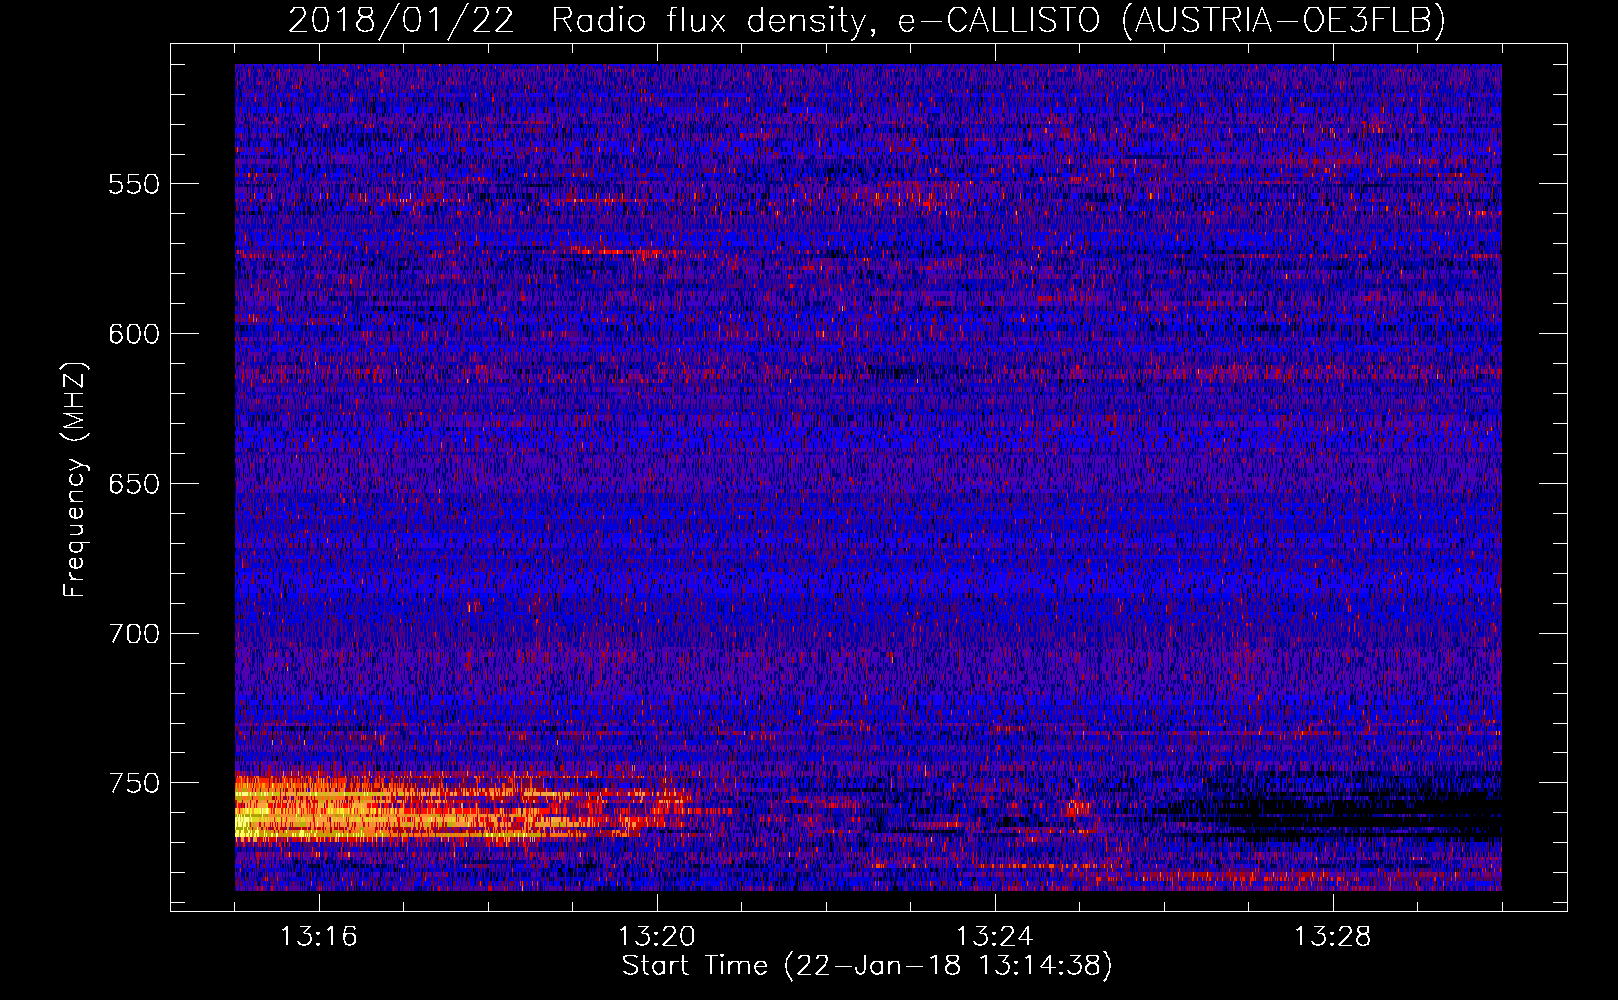1618x1000 pixels.
Task: Click the 550 frequency tick label
Action: click(134, 184)
